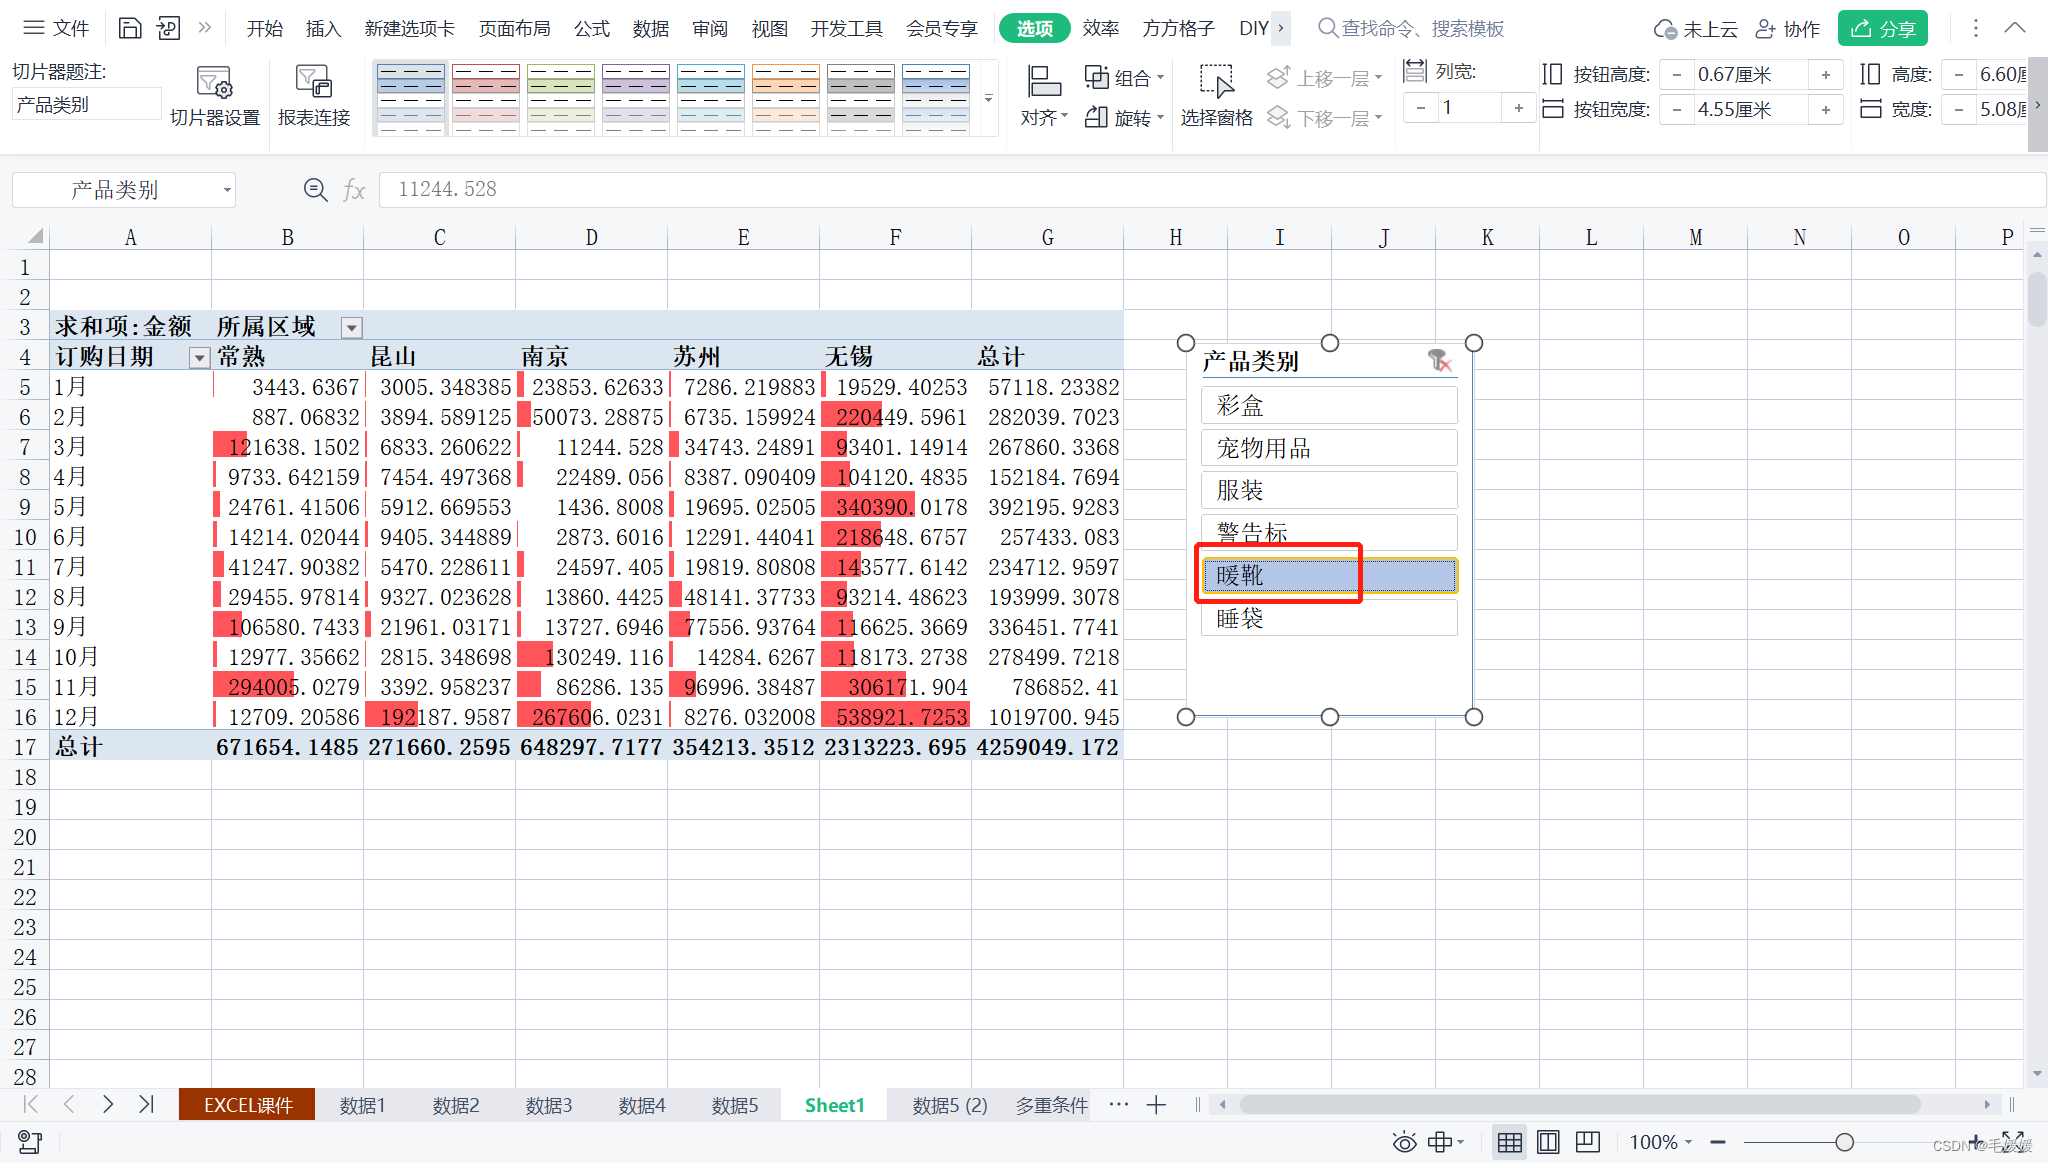Screen dimensions: 2048x1163
Task: Click the slicer caption input field
Action: coord(86,105)
